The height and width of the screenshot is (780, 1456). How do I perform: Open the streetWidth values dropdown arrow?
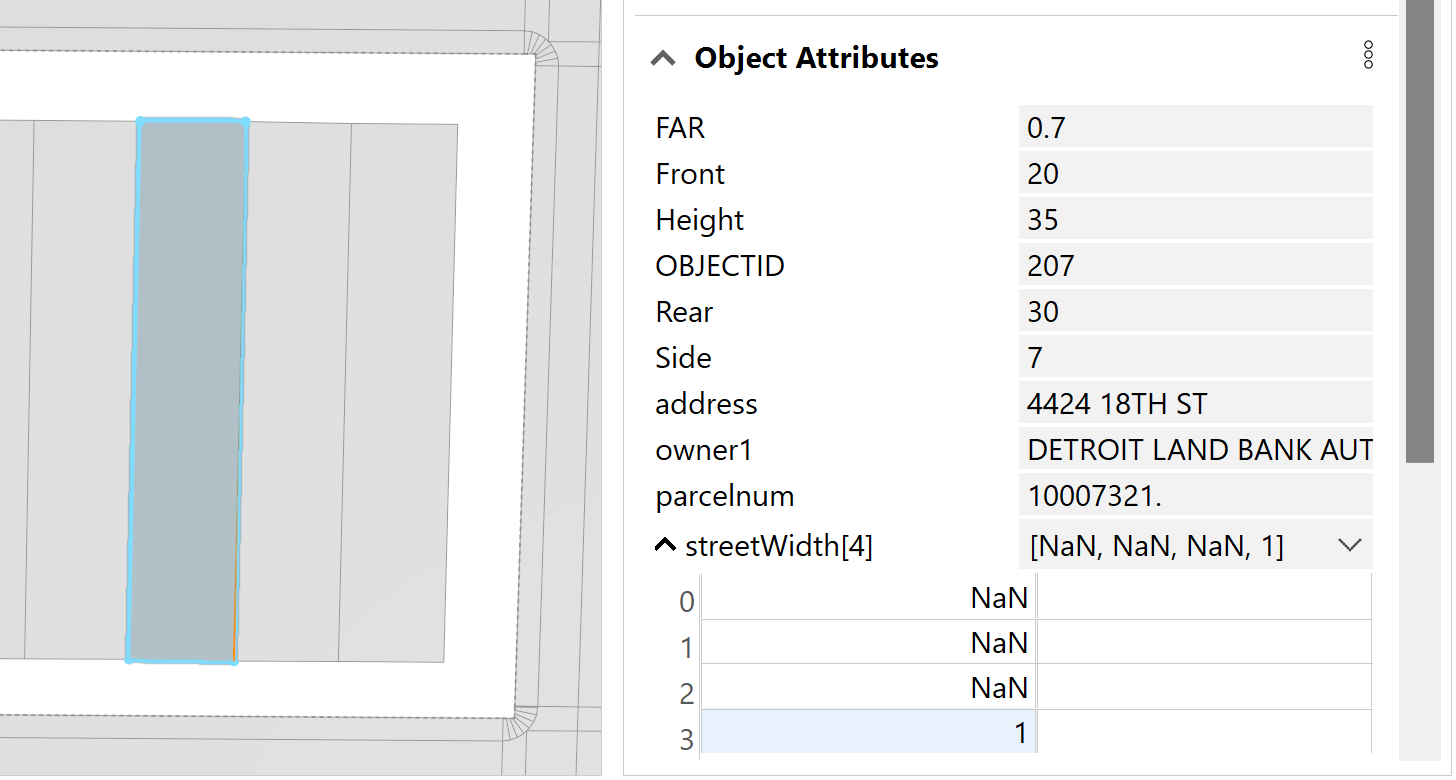1349,545
